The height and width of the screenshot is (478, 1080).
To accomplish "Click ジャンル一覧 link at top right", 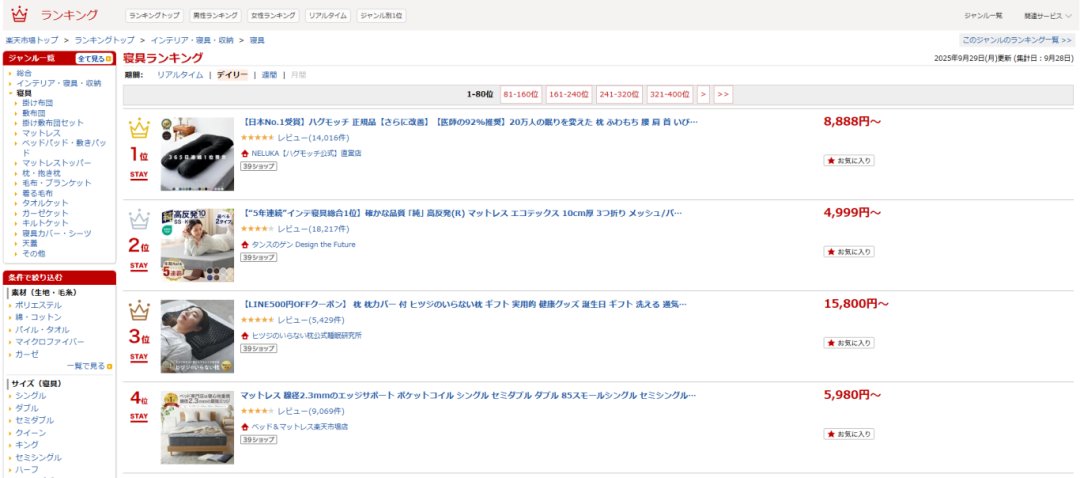I will tap(983, 15).
